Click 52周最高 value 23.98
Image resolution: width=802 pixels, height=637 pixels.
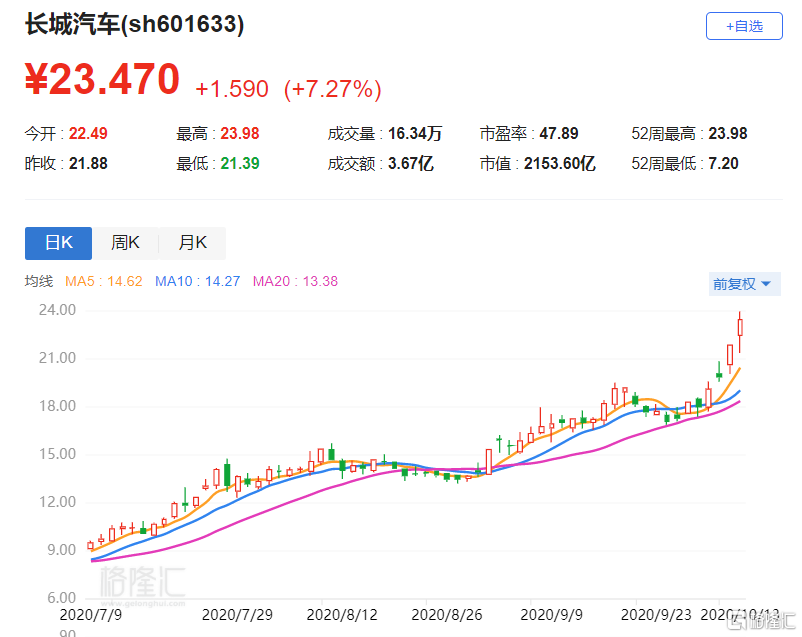coord(728,134)
